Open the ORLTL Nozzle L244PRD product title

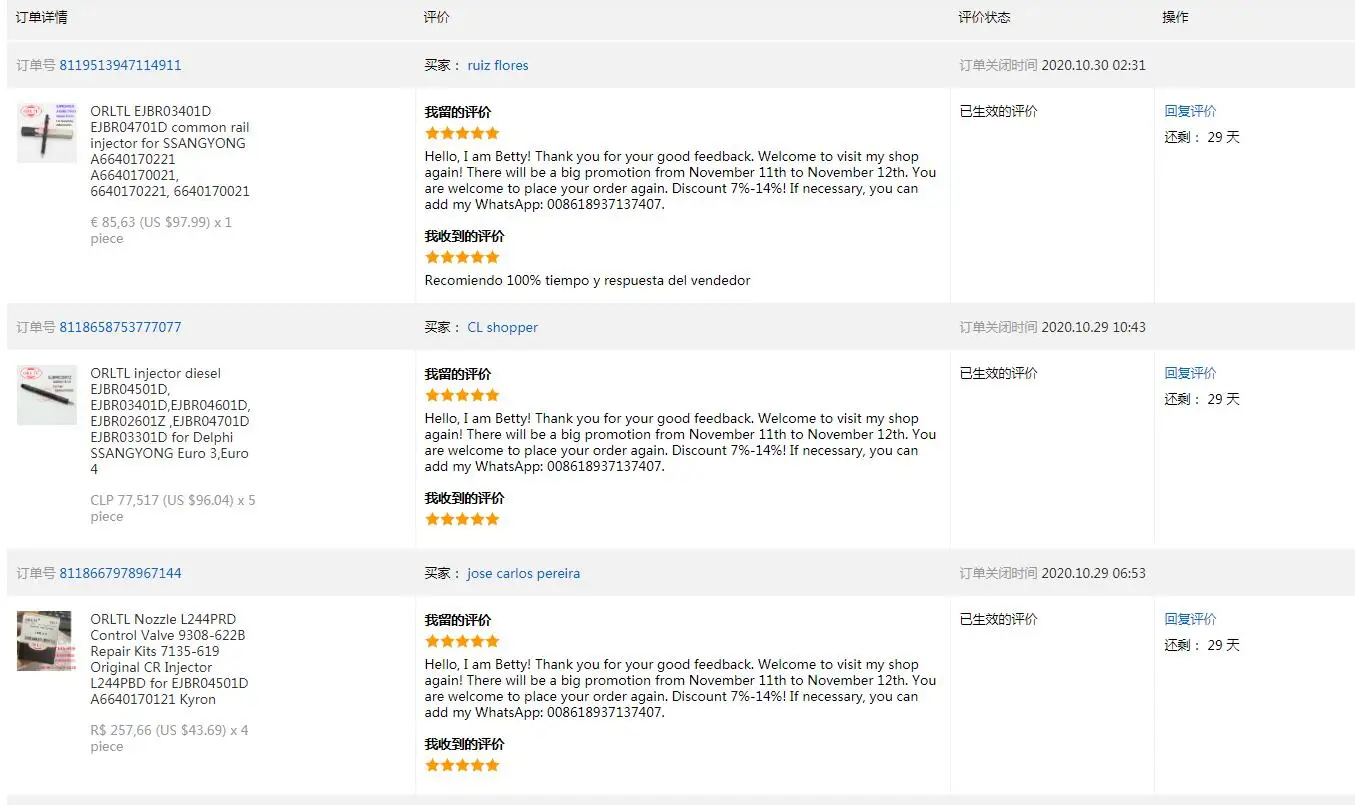tap(169, 658)
